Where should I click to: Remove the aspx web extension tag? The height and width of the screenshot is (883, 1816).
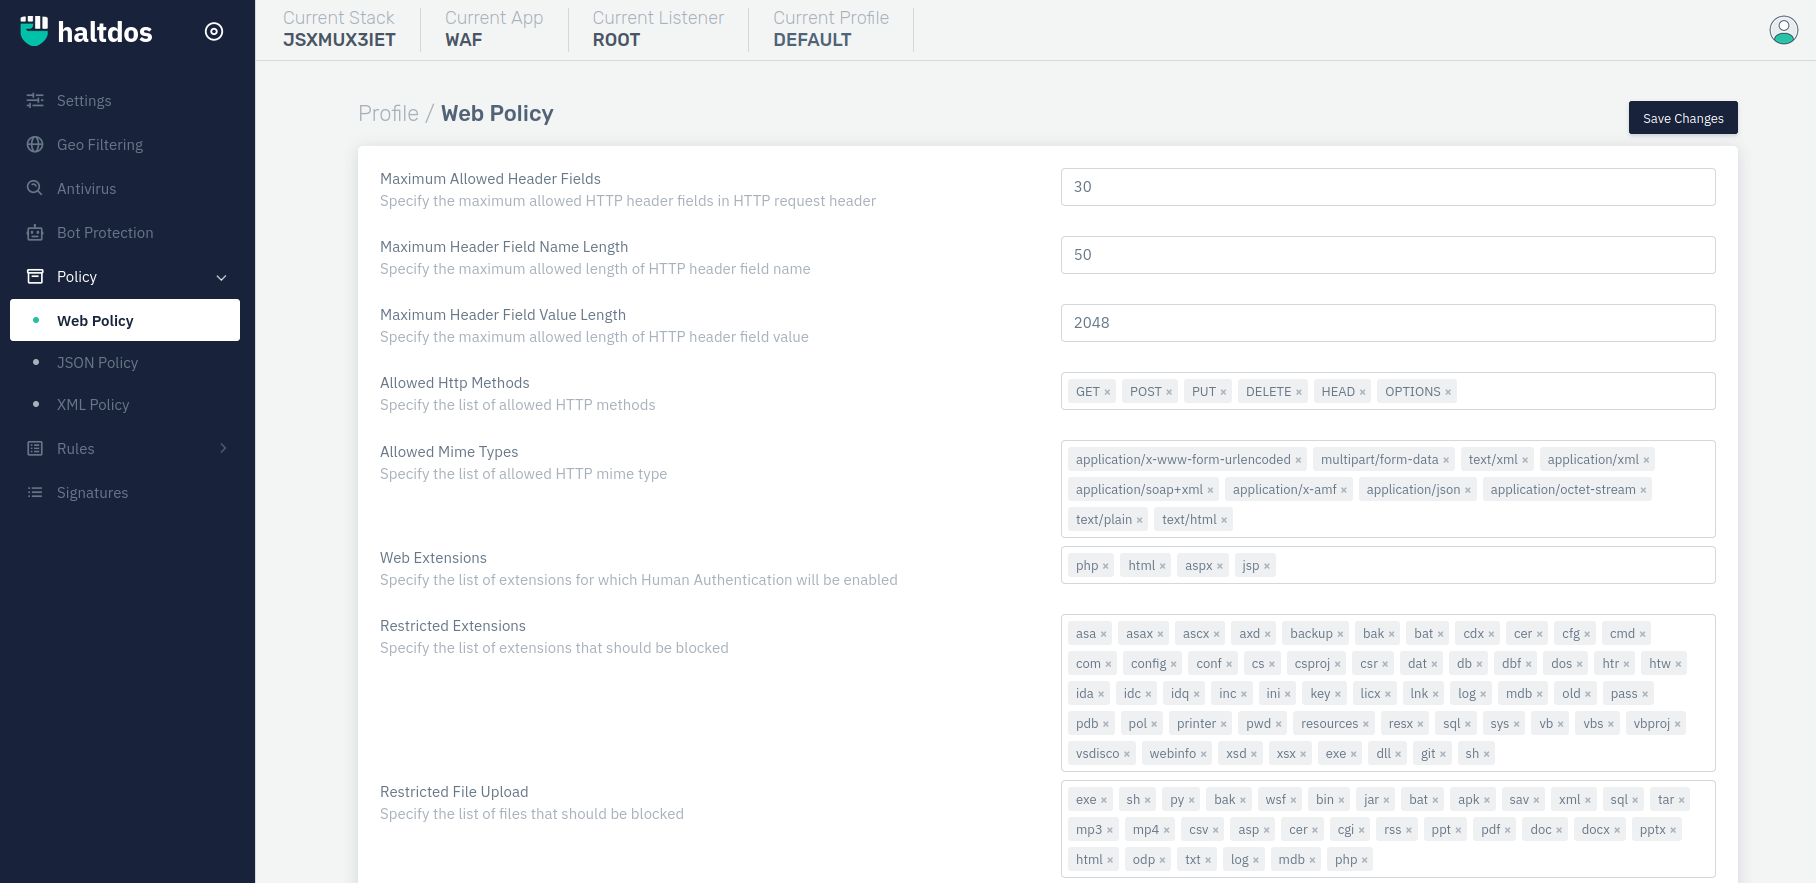tap(1220, 566)
